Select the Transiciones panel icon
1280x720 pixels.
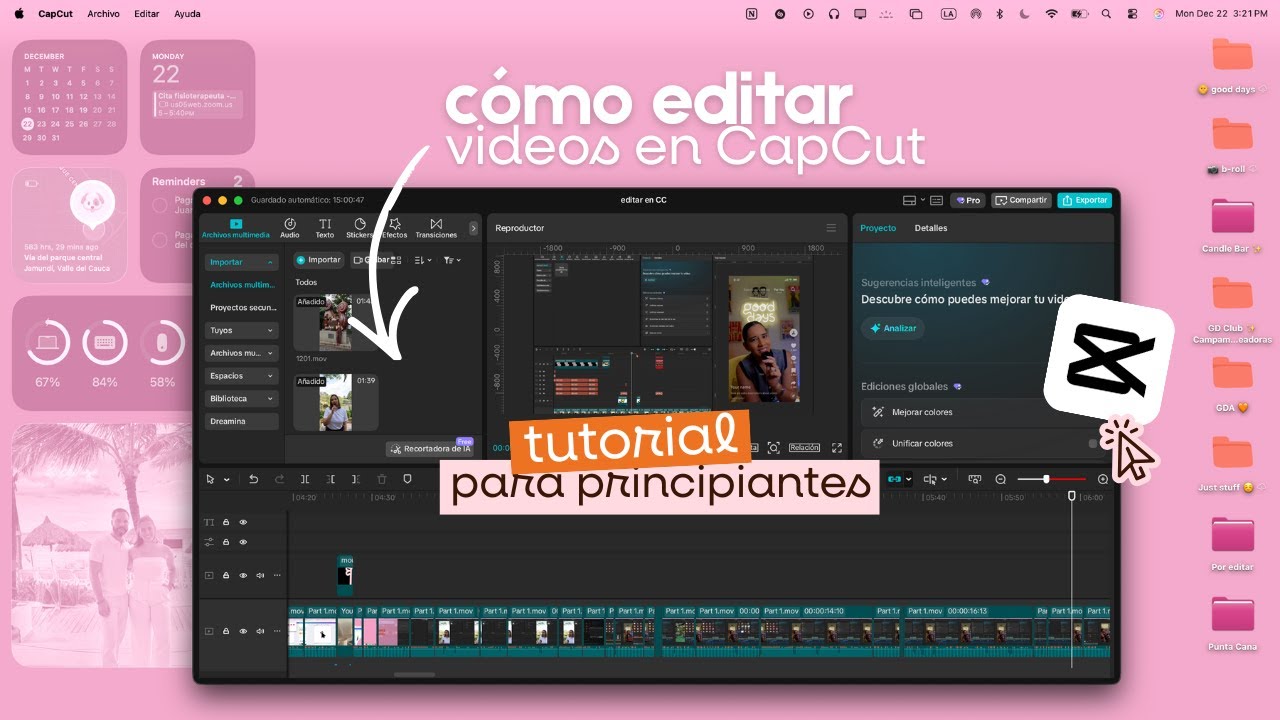click(436, 228)
